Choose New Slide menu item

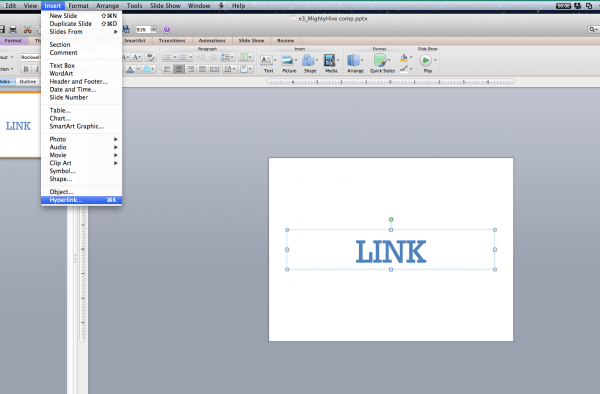pyautogui.click(x=82, y=16)
